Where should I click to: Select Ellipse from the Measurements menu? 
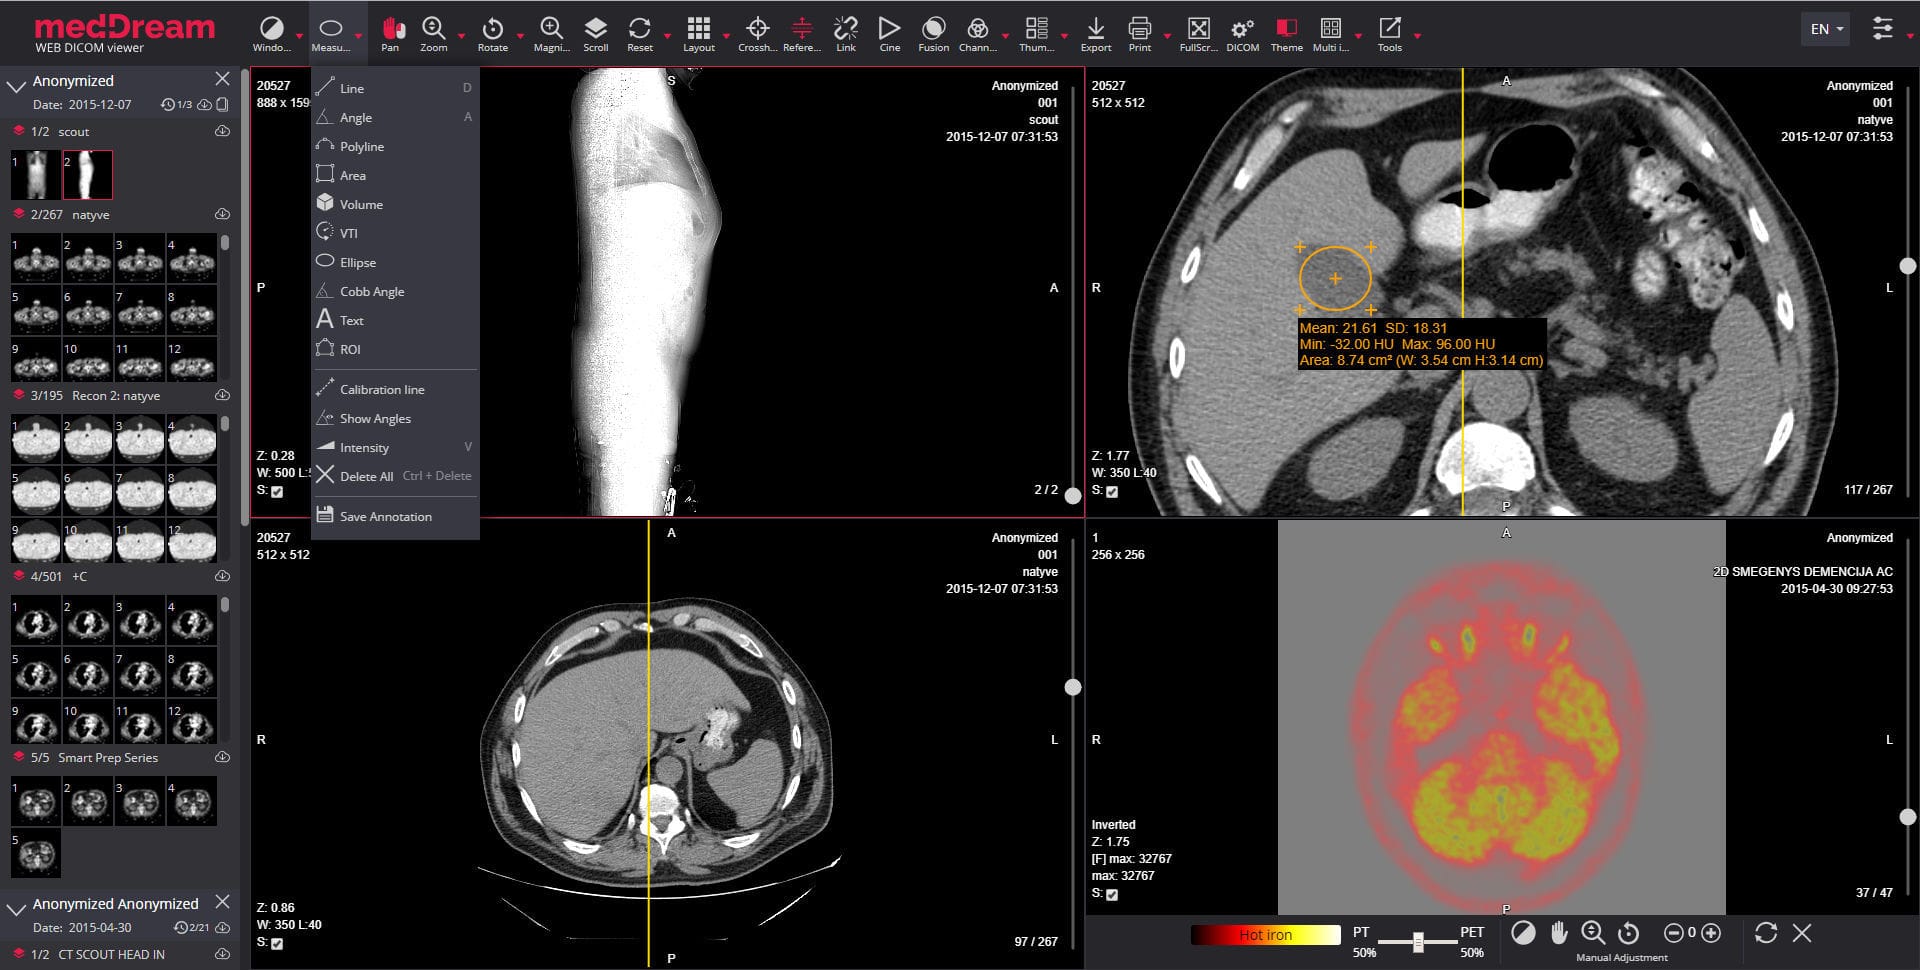pyautogui.click(x=357, y=261)
